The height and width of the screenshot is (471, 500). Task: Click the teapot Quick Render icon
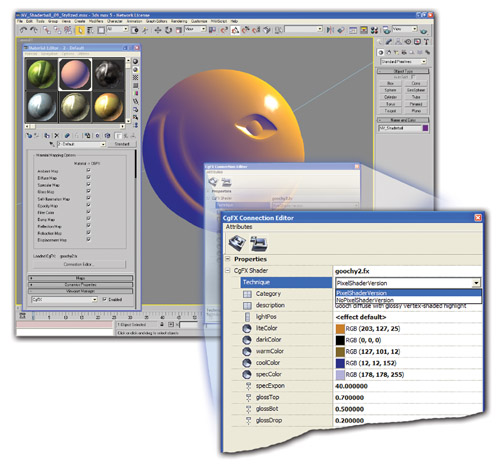[423, 31]
